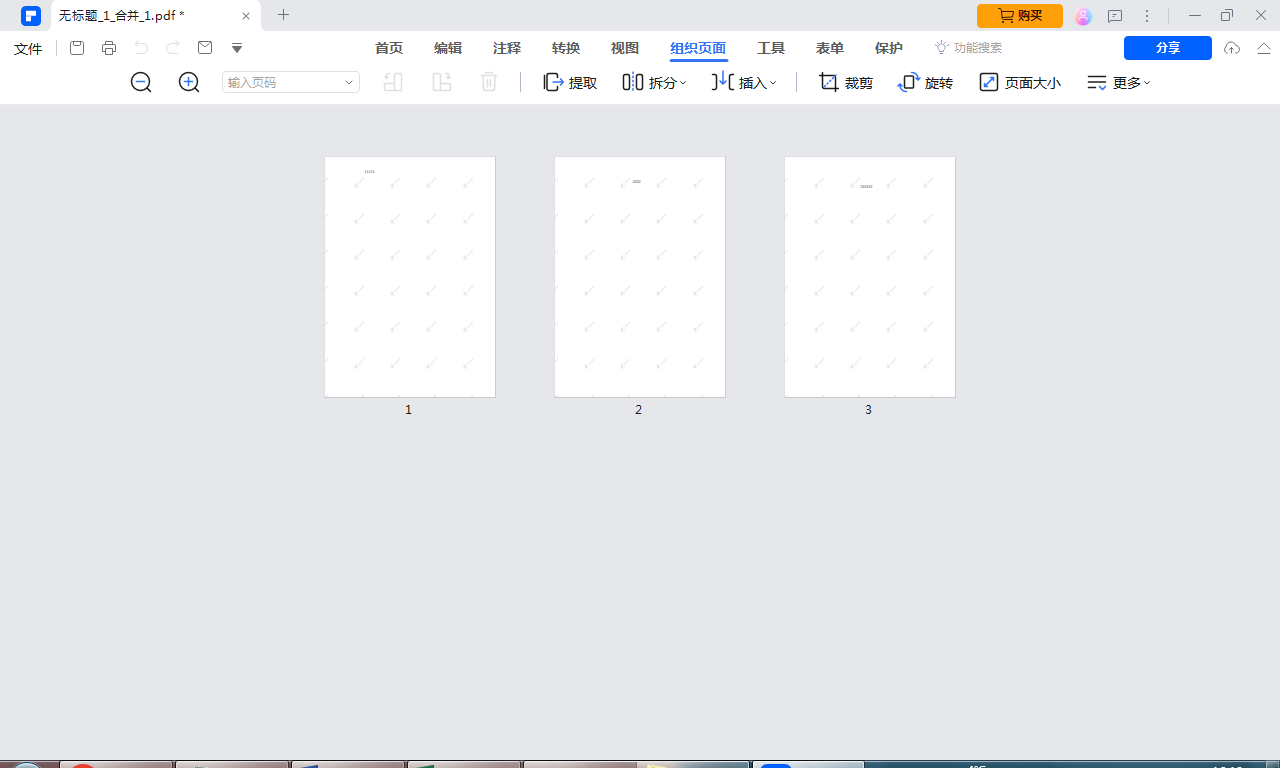Image resolution: width=1280 pixels, height=768 pixels.
Task: Open the print dialog
Action: 108,47
